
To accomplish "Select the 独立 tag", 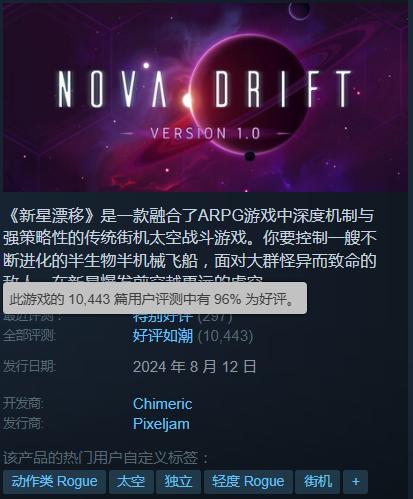I will click(178, 482).
